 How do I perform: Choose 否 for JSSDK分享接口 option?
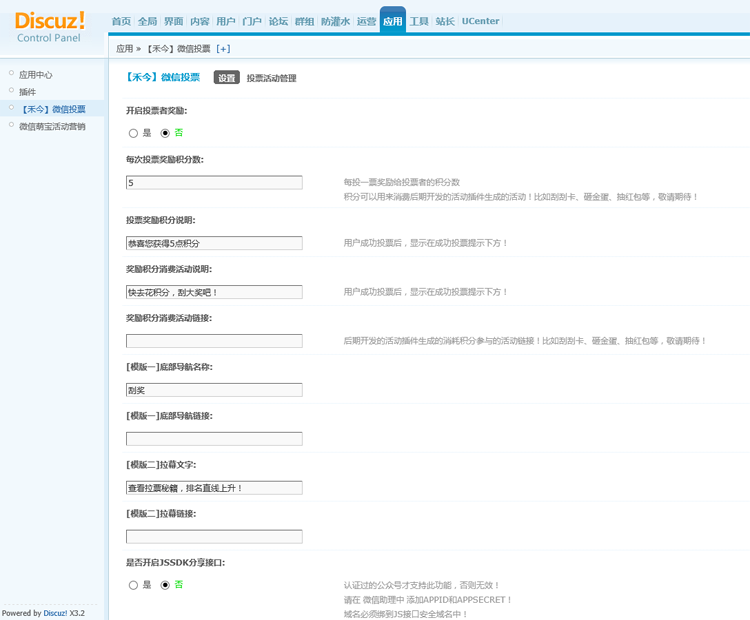166,585
